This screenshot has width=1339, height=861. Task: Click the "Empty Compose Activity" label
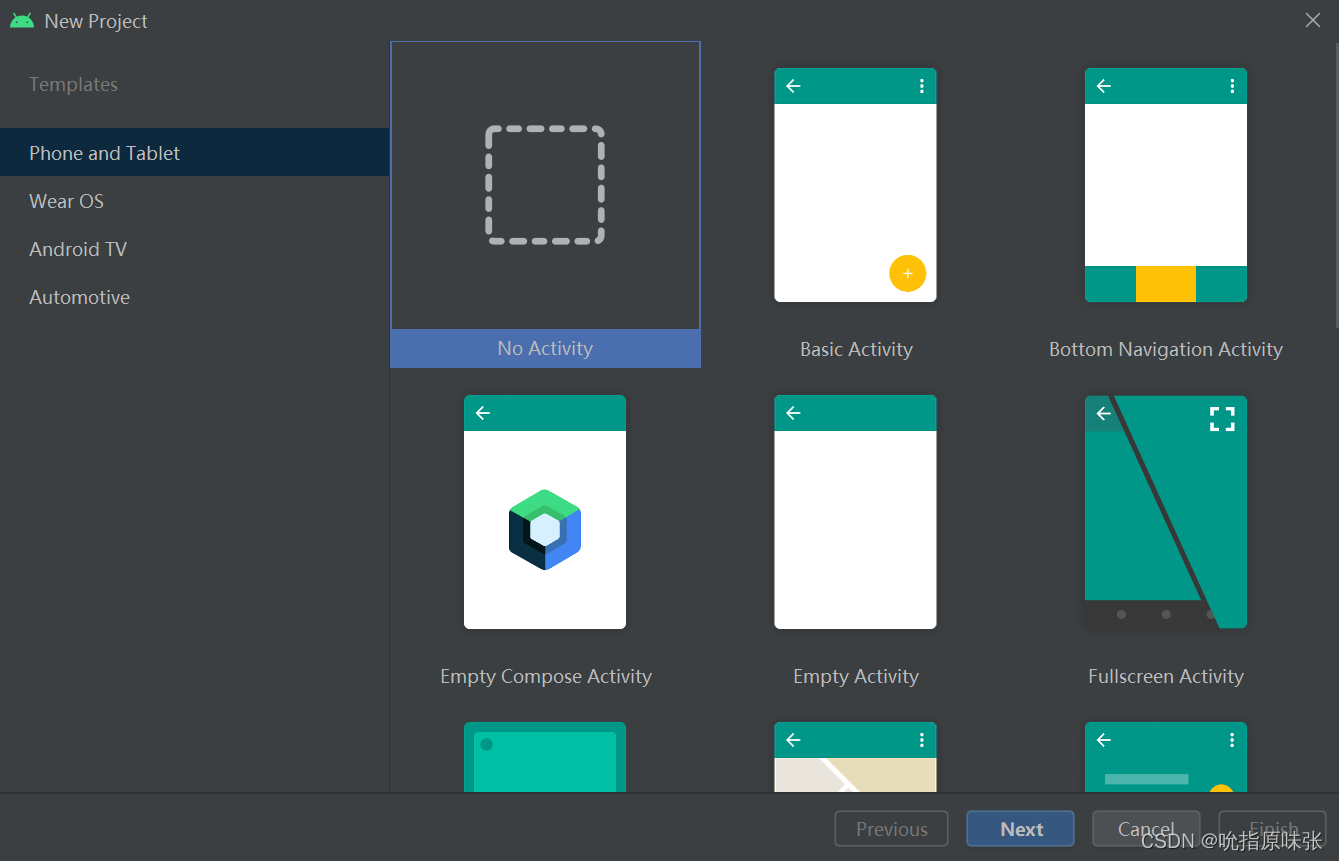click(x=546, y=676)
